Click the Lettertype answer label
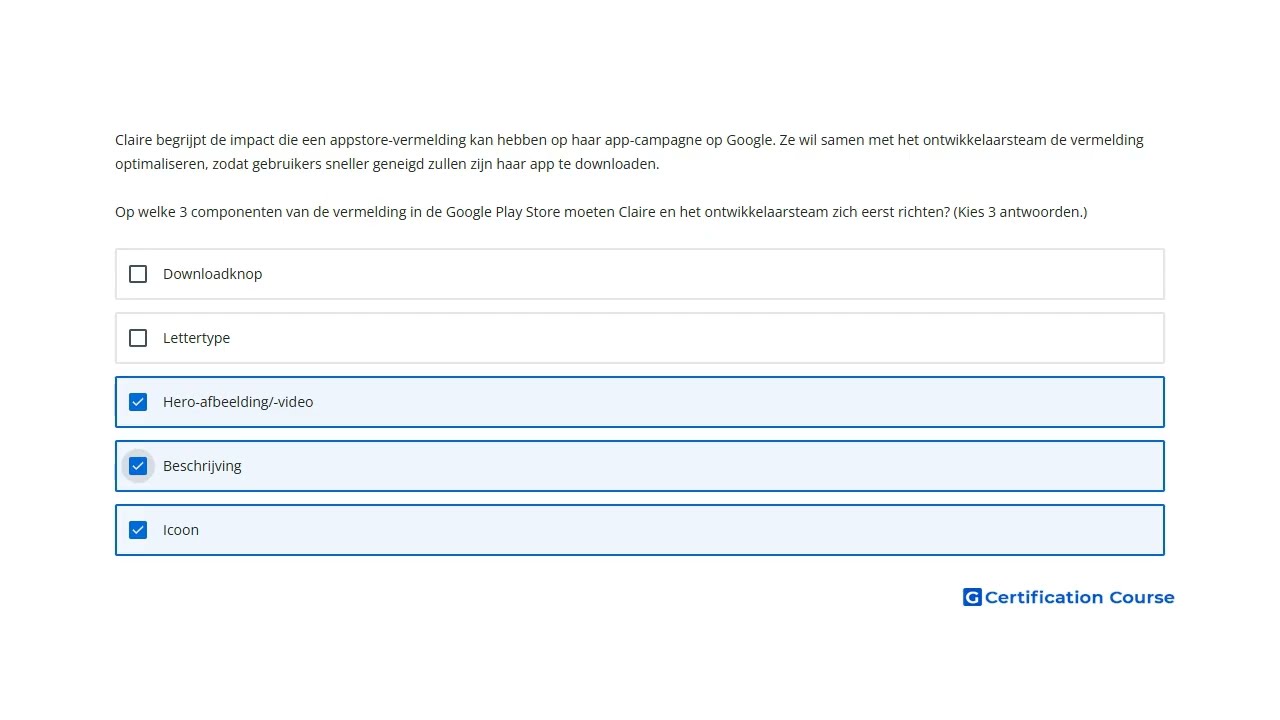Image resolution: width=1280 pixels, height=720 pixels. coord(196,338)
